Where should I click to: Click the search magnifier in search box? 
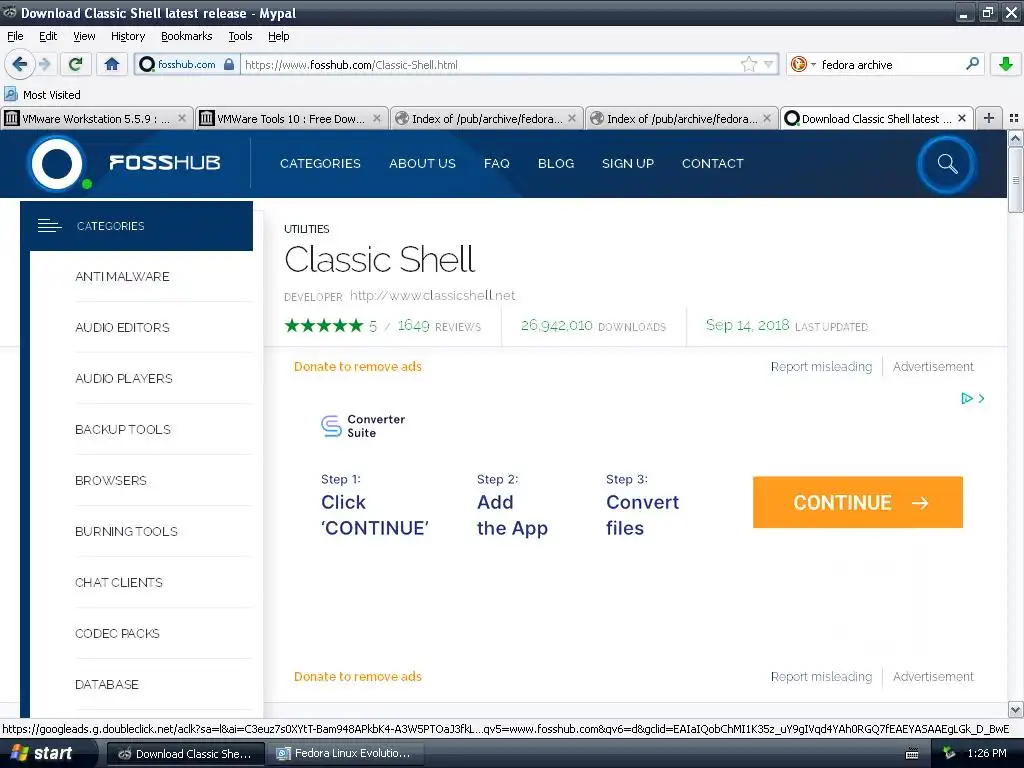[972, 64]
